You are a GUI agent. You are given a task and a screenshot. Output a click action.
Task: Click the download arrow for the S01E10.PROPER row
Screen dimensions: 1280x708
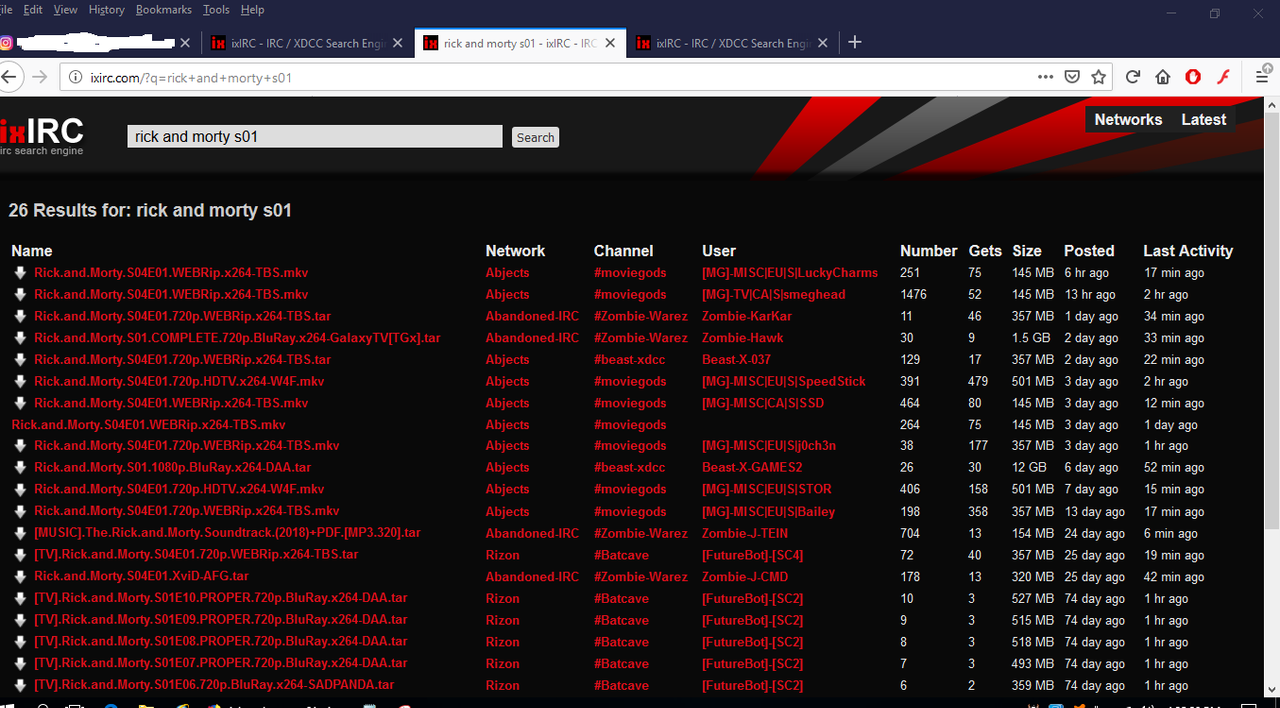coord(20,598)
